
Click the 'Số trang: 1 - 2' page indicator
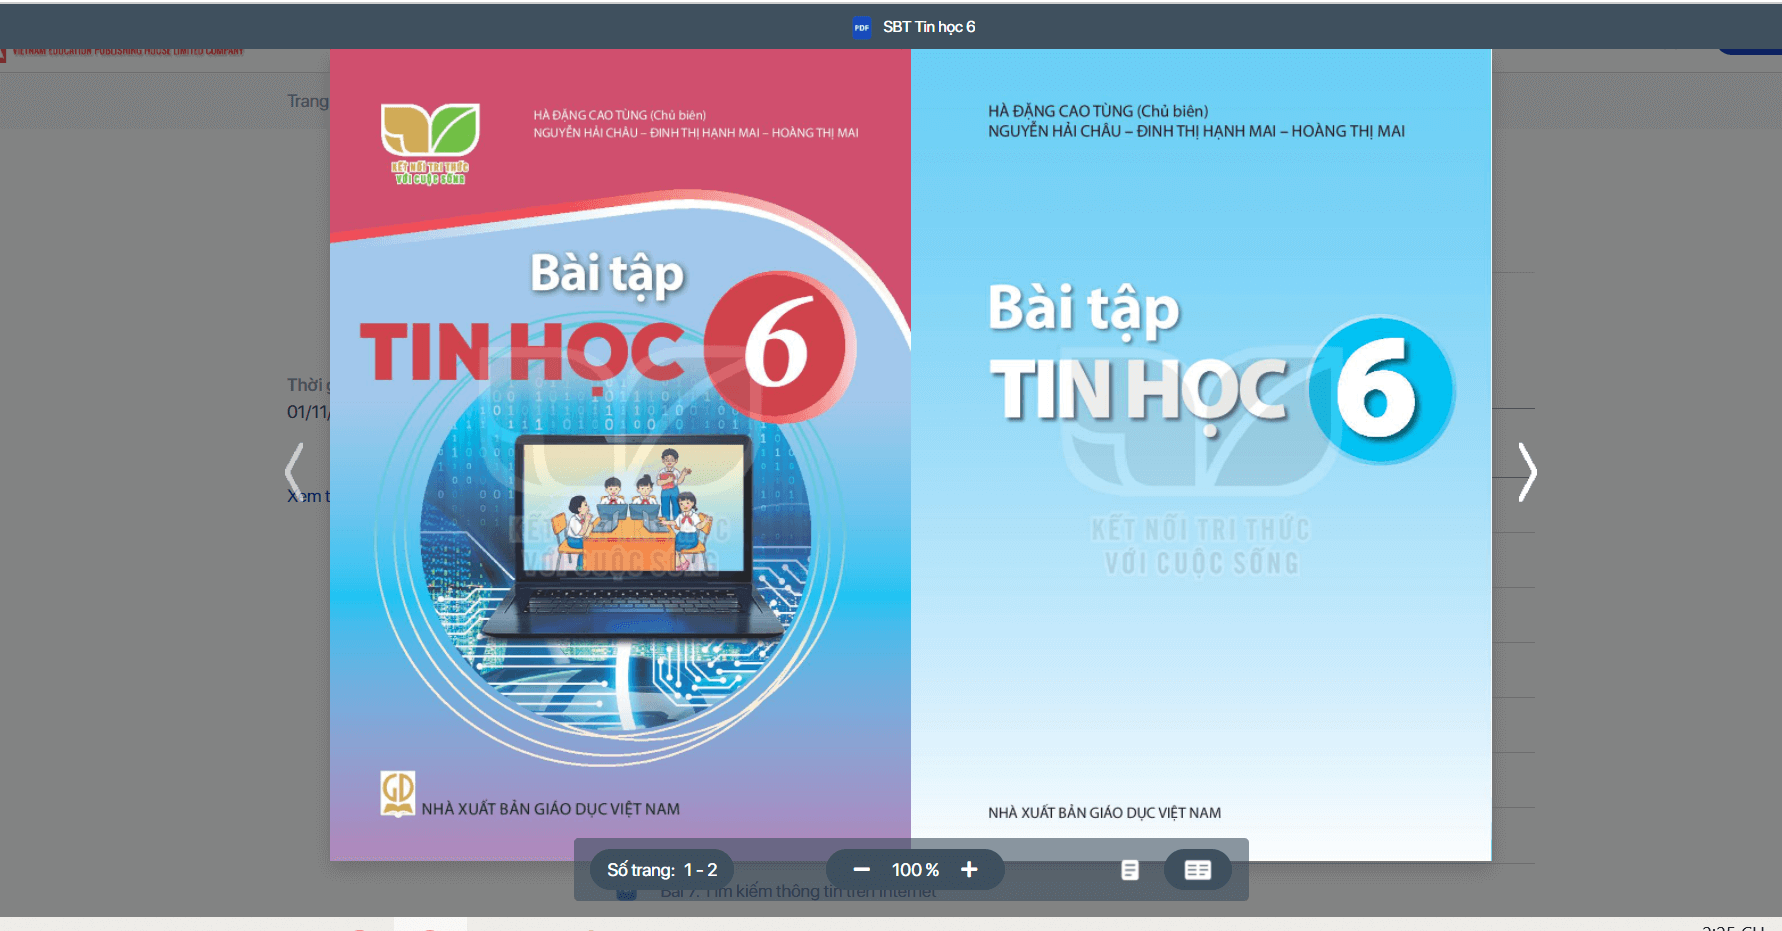662,870
